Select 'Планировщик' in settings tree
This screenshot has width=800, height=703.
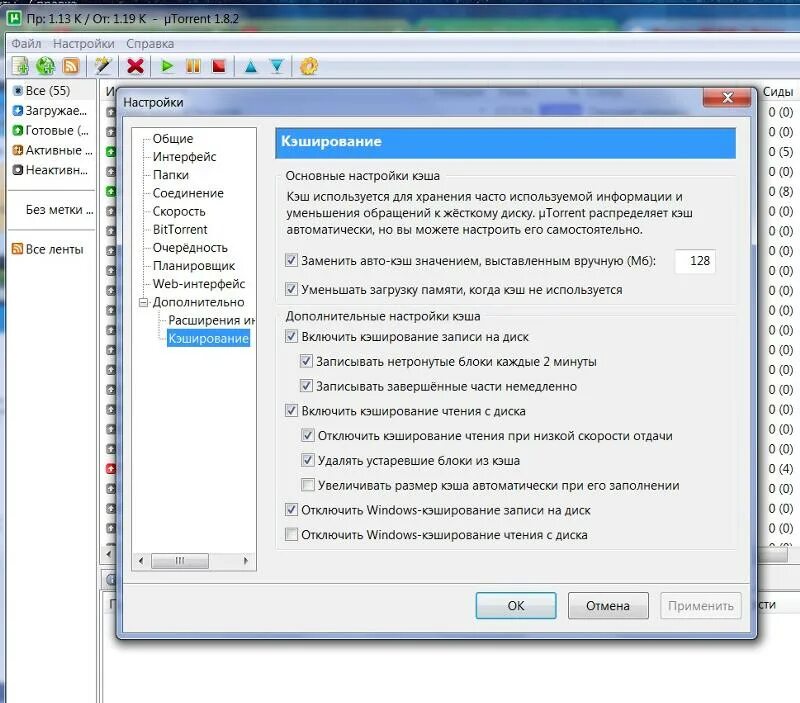(x=194, y=266)
